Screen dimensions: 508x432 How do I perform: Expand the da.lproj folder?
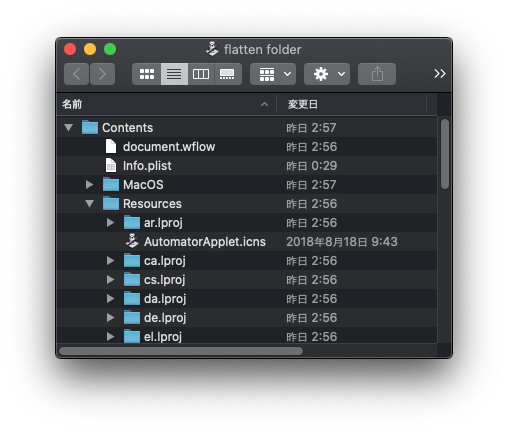coord(110,299)
